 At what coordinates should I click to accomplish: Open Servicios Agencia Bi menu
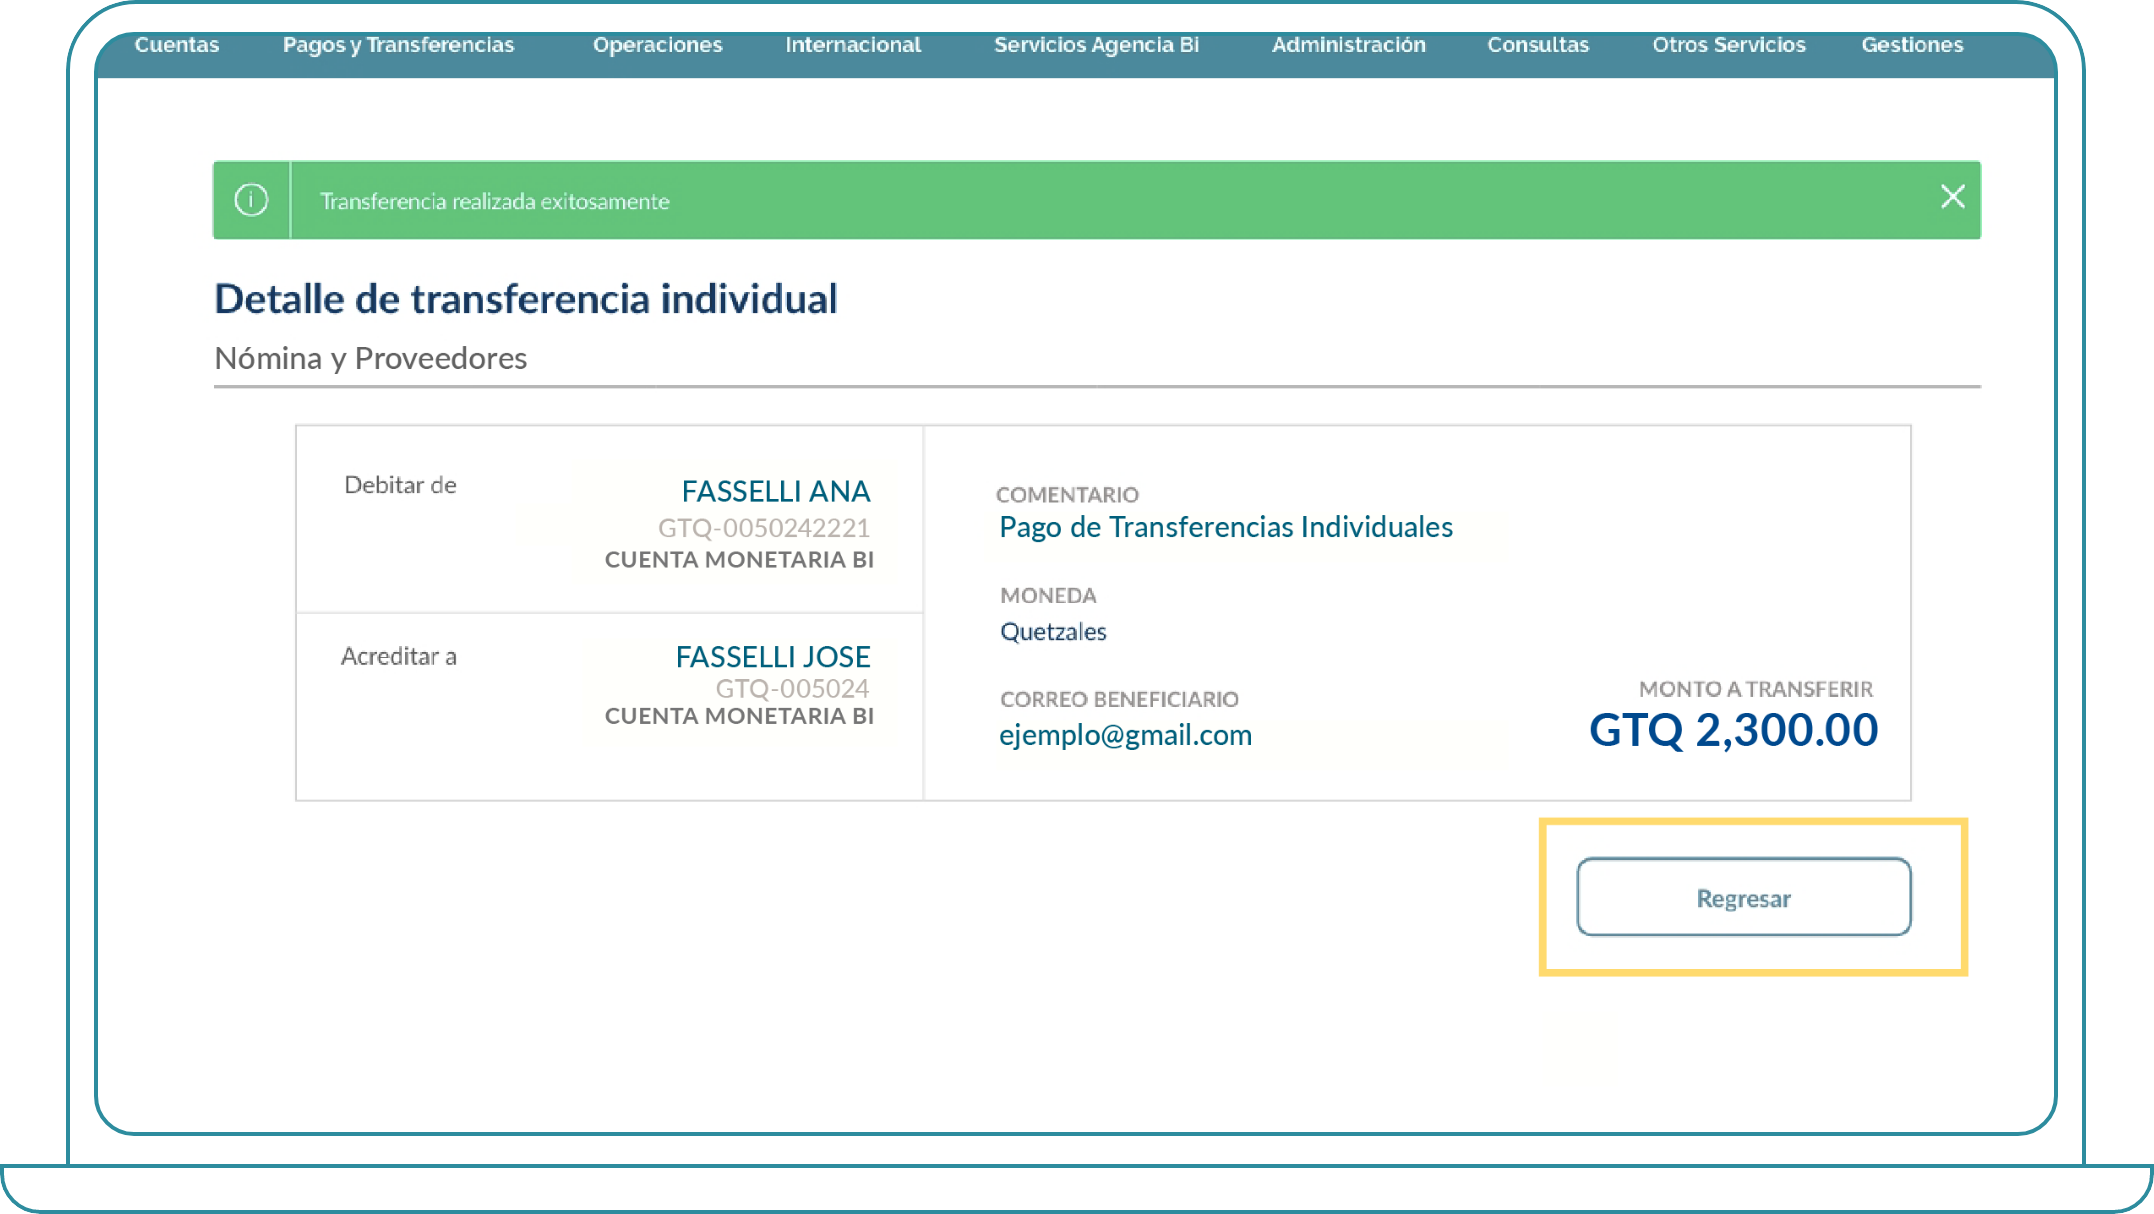click(x=1096, y=45)
